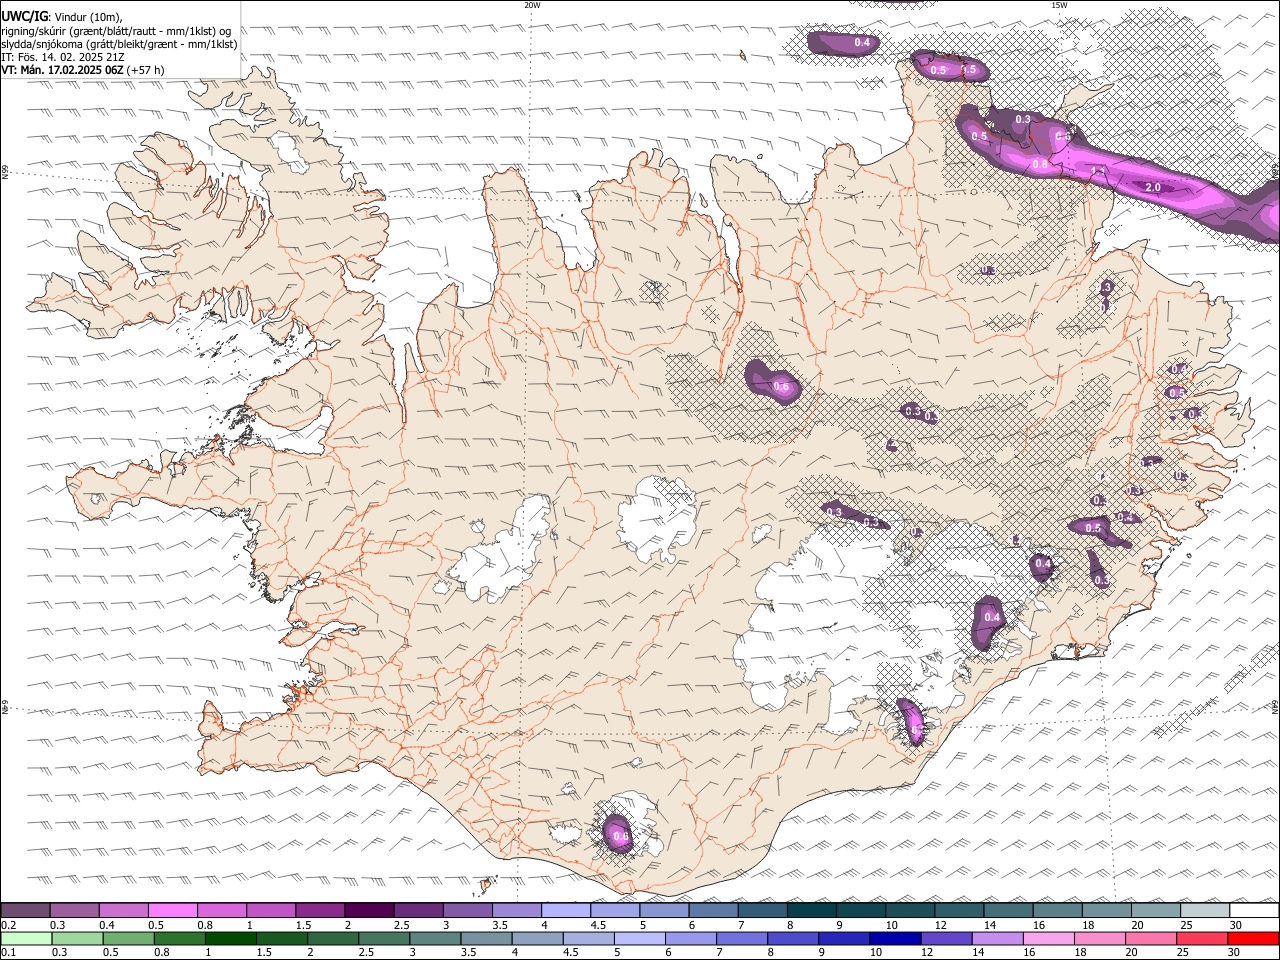The height and width of the screenshot is (960, 1280).
Task: Click the dark navy 10–12 swatch in lower legend
Action: (893, 939)
